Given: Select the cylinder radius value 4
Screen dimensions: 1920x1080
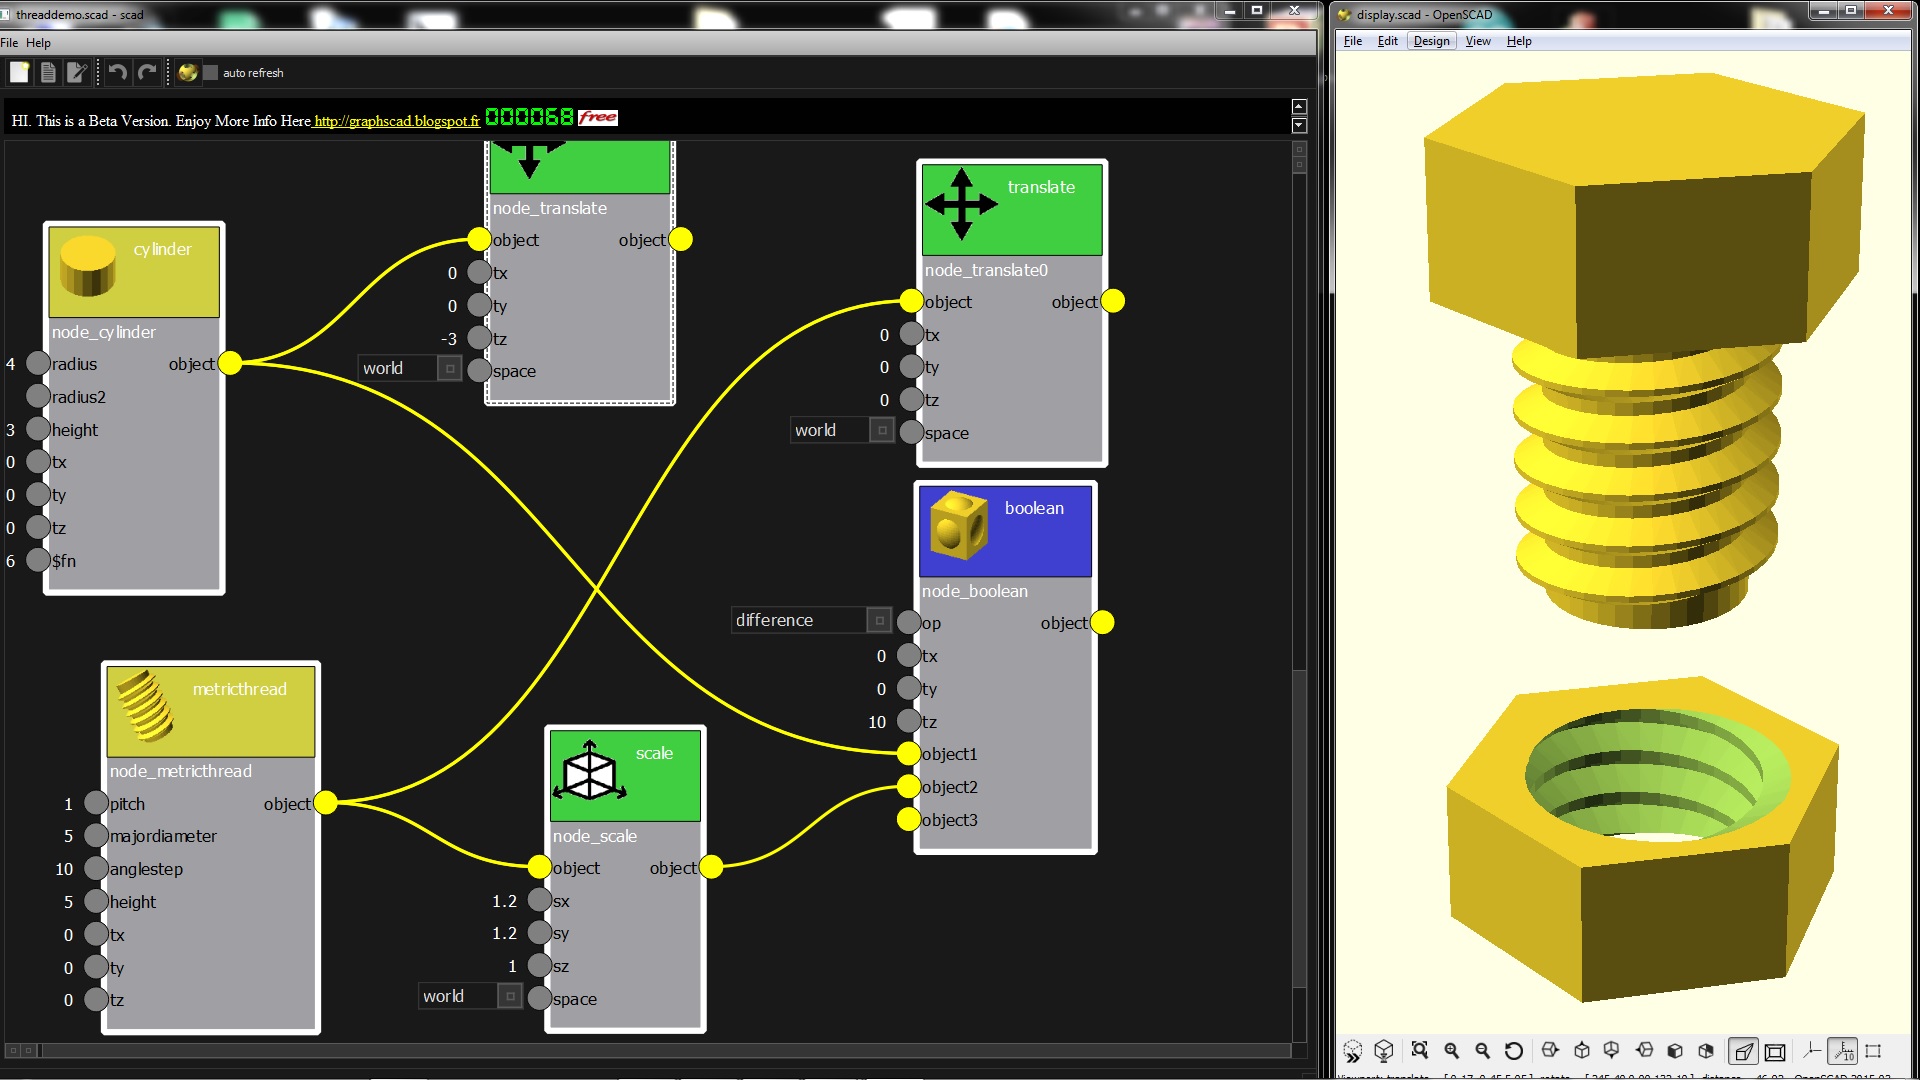Looking at the screenshot, I should (10, 364).
